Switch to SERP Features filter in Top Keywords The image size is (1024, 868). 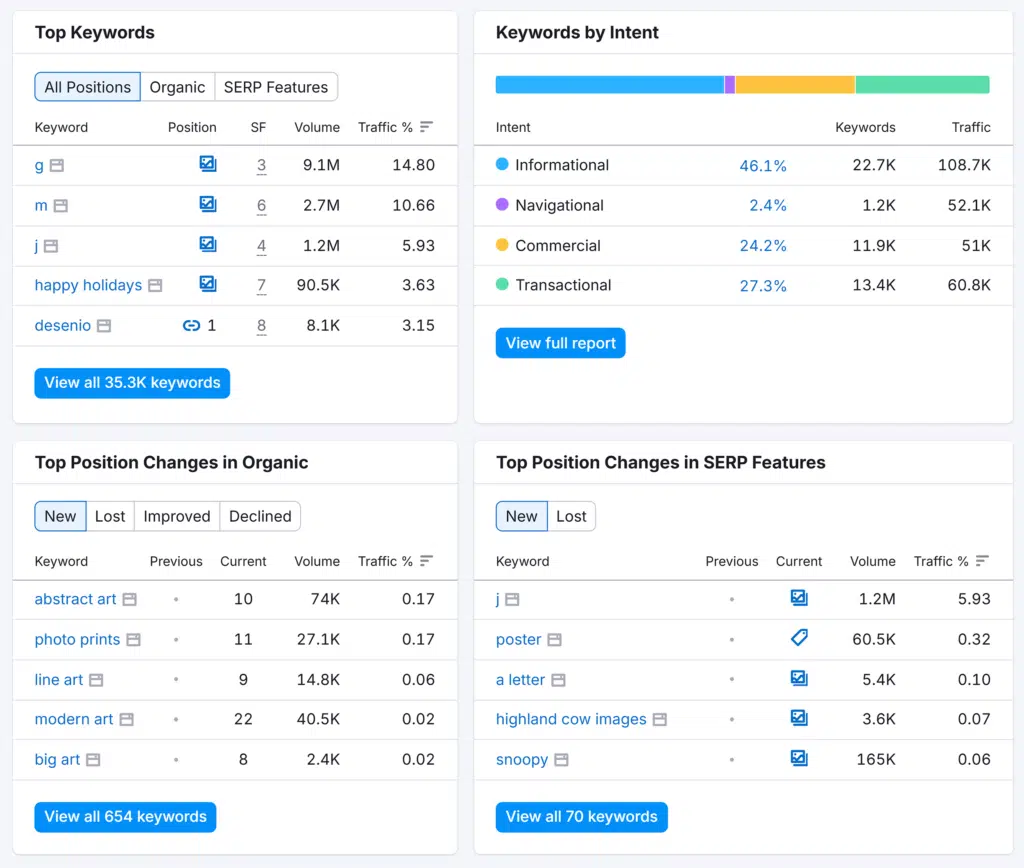(276, 87)
